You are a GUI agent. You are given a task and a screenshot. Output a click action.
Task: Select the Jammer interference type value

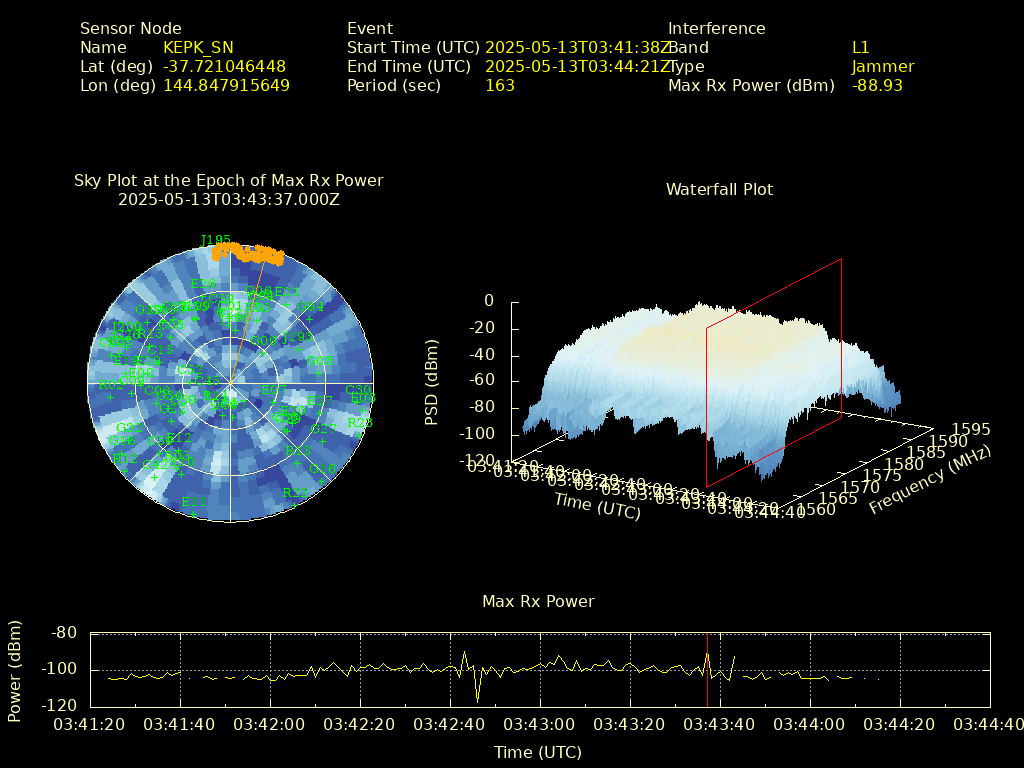point(882,67)
